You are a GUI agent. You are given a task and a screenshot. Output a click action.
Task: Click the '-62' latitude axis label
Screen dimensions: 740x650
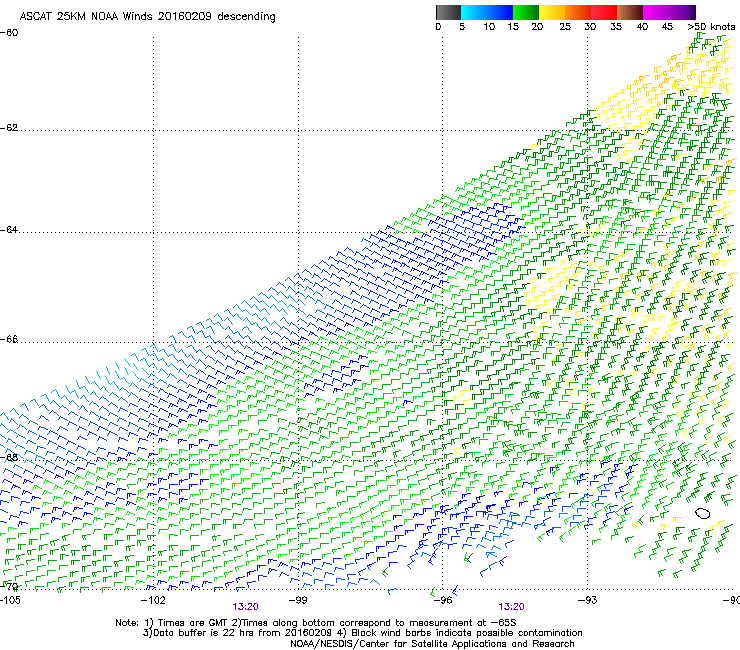[x=9, y=128]
